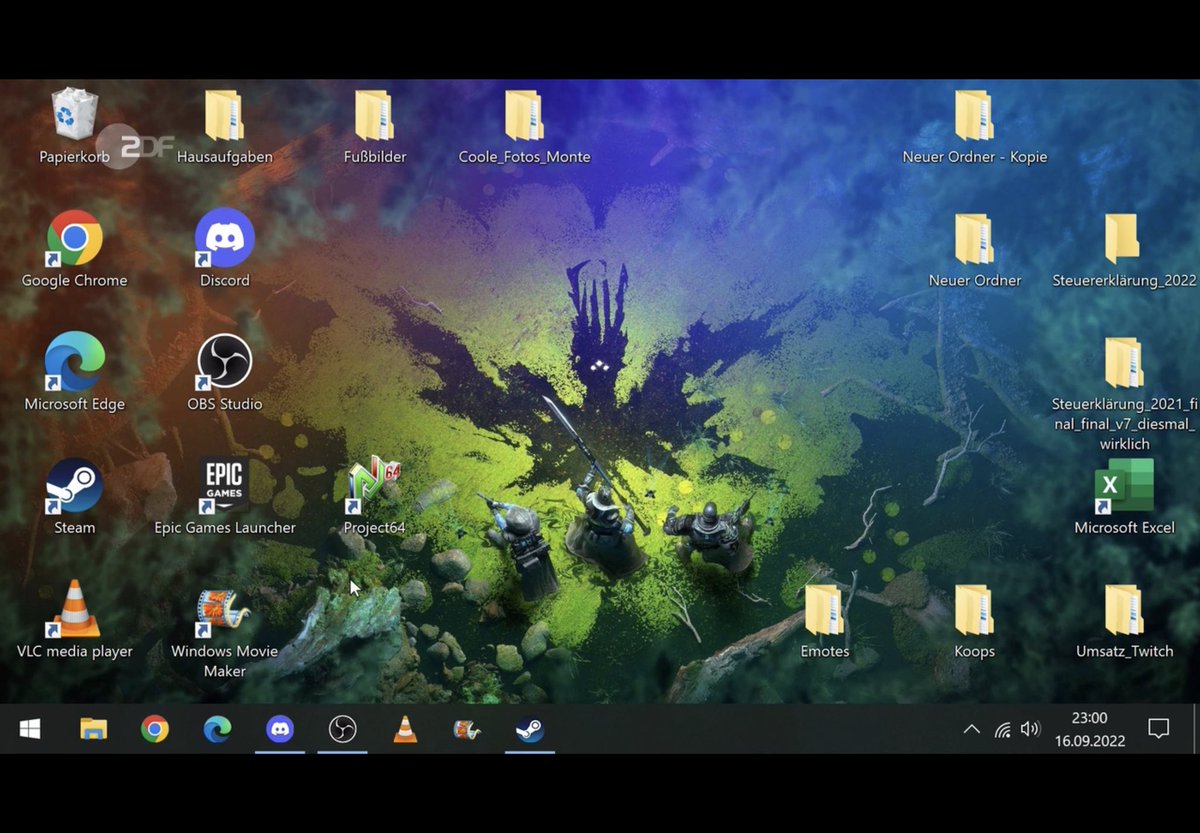Open the Umsatz_Twitch folder
Screen dimensions: 1200x833
(x=1123, y=609)
